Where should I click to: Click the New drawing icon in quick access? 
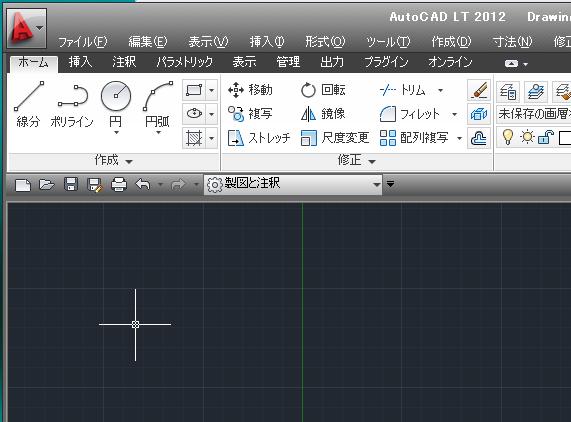coord(23,185)
